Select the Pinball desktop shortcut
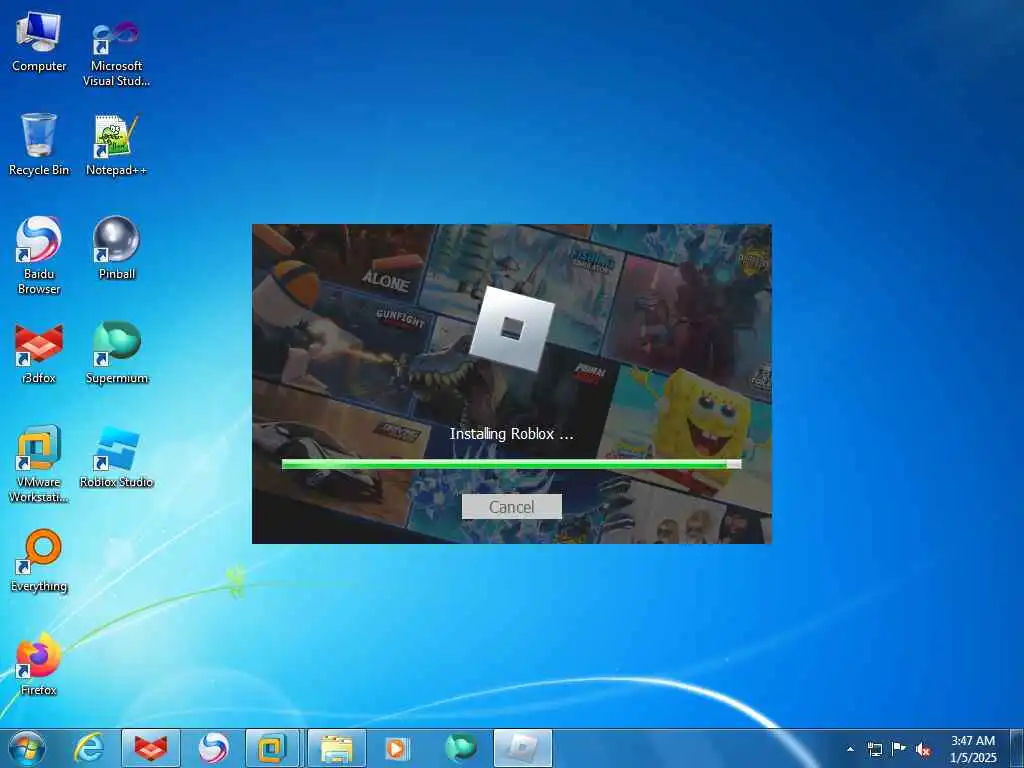The image size is (1024, 768). (116, 248)
